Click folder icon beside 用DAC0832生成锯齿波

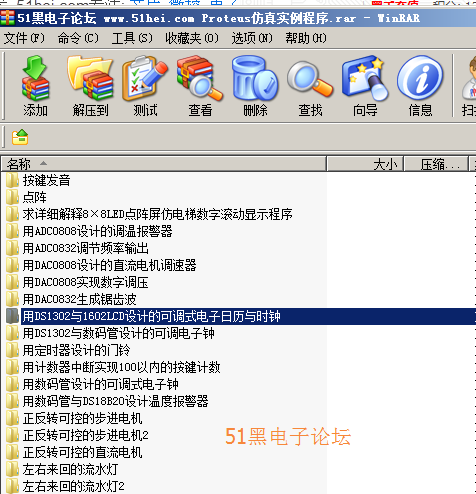point(12,299)
